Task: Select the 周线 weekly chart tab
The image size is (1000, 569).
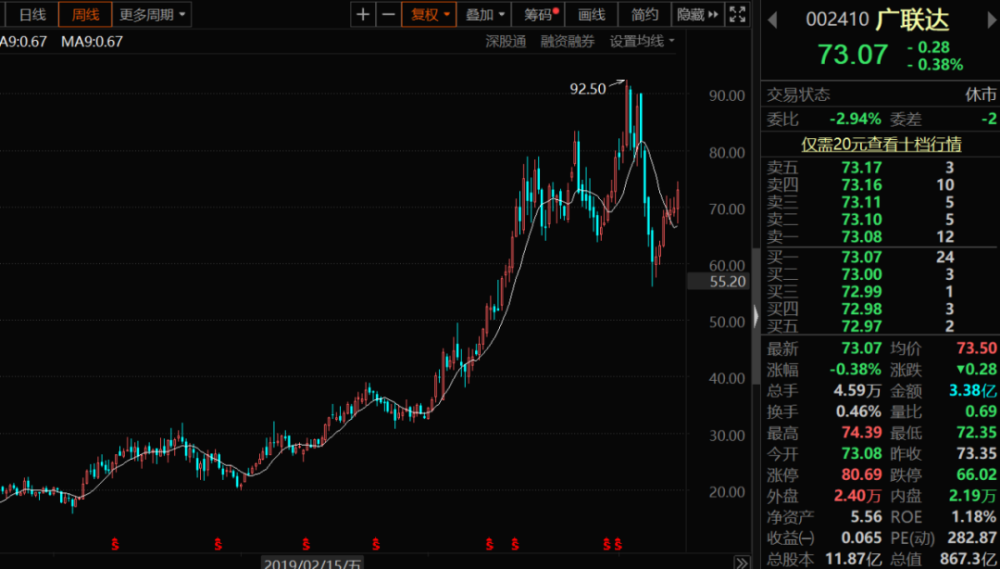Action: pyautogui.click(x=85, y=14)
